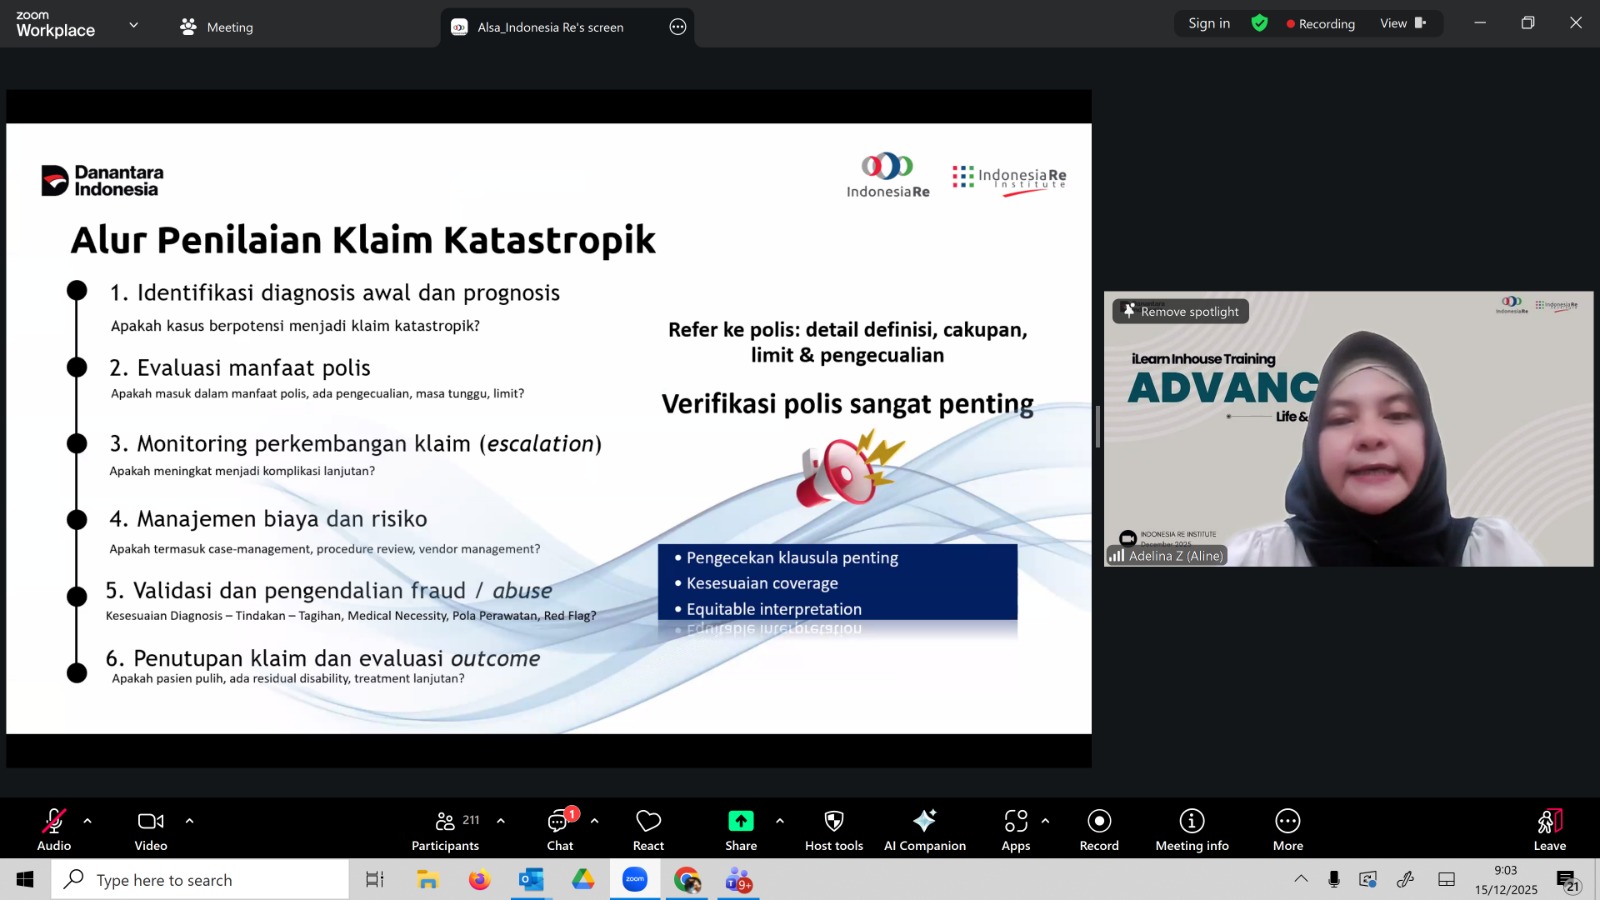
Task: Click the Sign in button
Action: 1209,23
